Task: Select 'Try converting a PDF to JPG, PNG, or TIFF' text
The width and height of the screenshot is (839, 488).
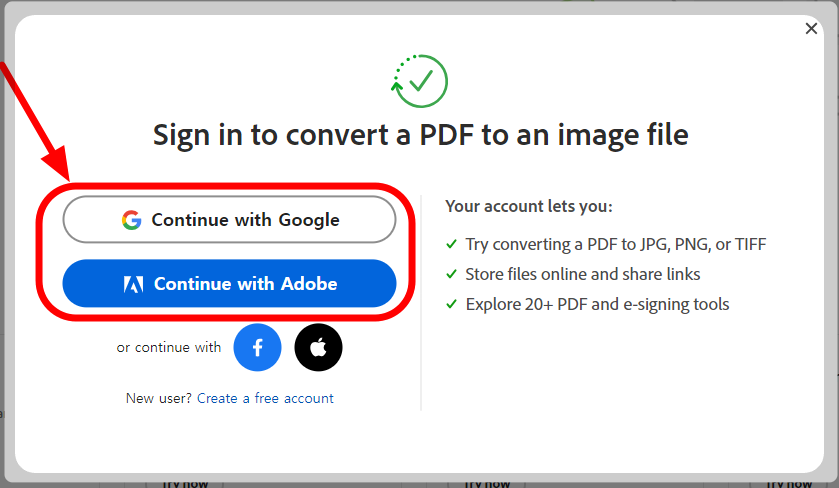Action: 616,245
